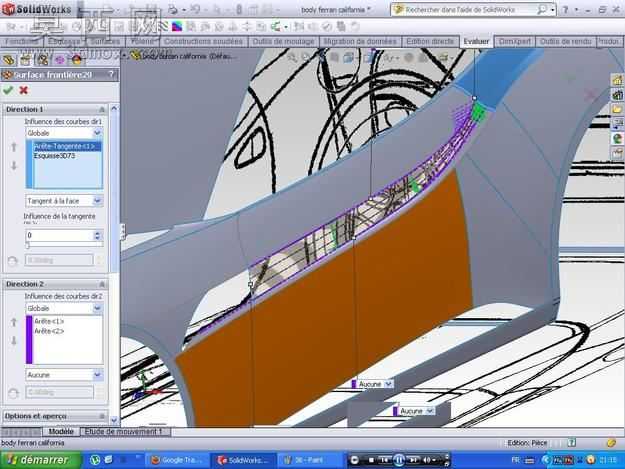Viewport: 625px width, 469px height.
Task: Switch to the Outils de moulage tab
Action: [x=283, y=41]
